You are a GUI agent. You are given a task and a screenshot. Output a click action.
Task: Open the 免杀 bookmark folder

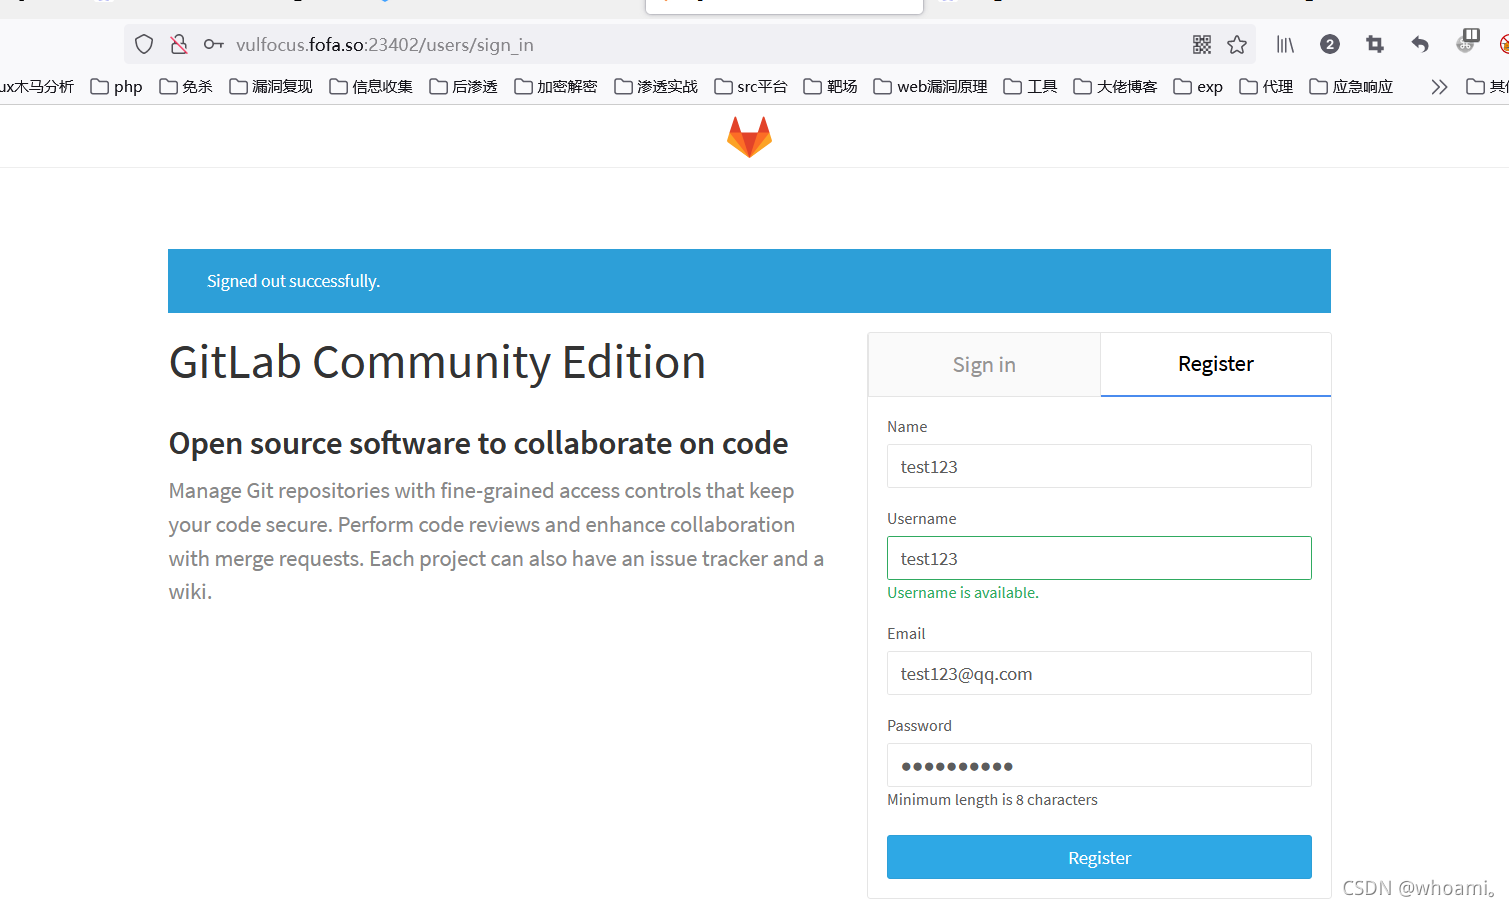[186, 87]
